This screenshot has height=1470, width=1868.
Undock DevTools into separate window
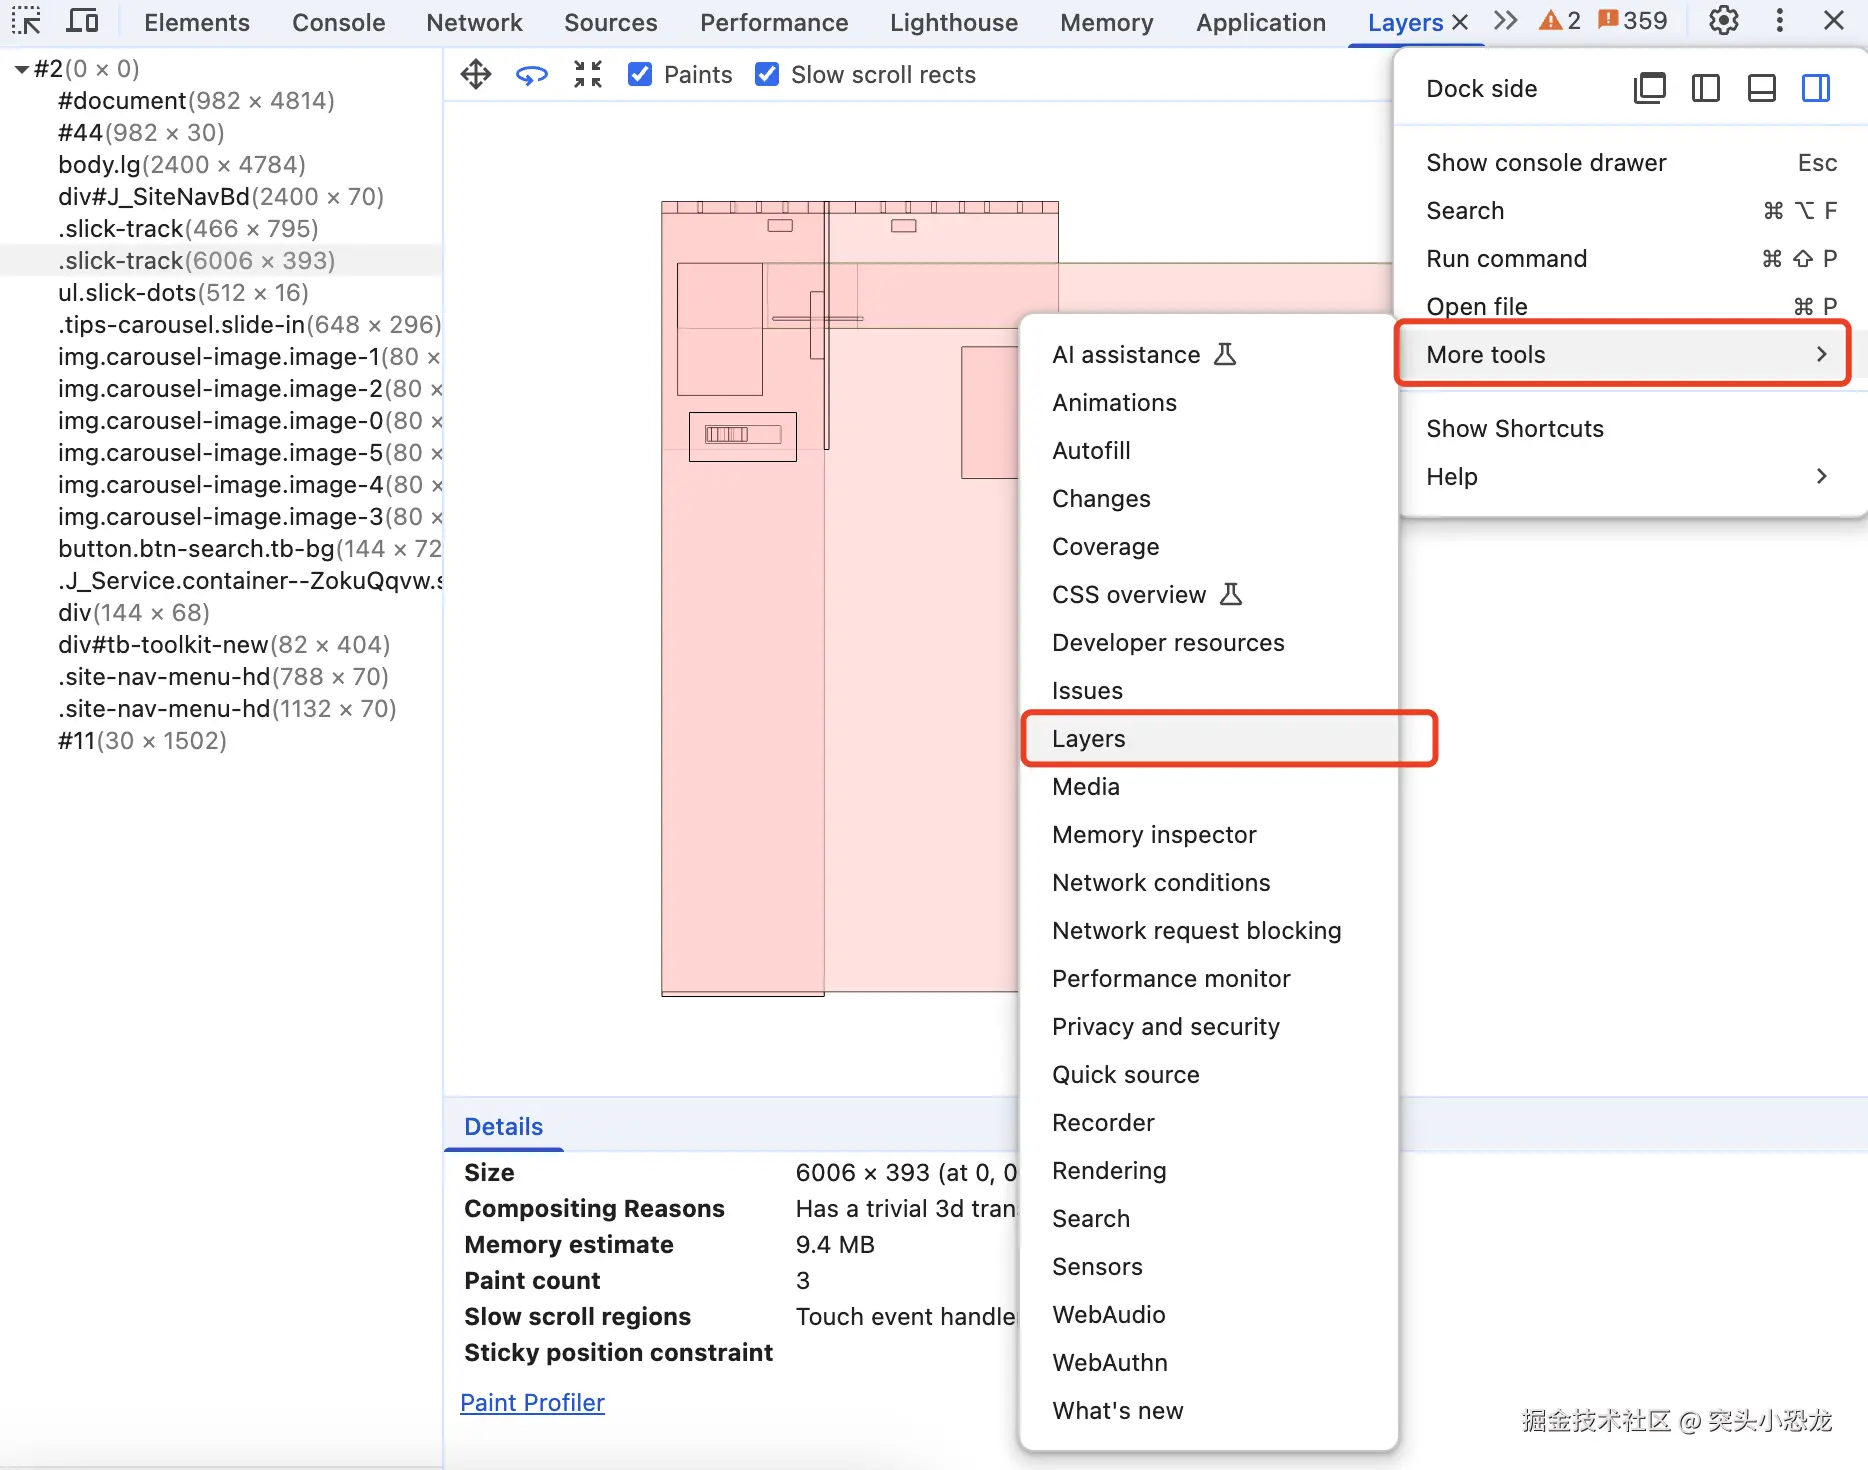coord(1650,88)
